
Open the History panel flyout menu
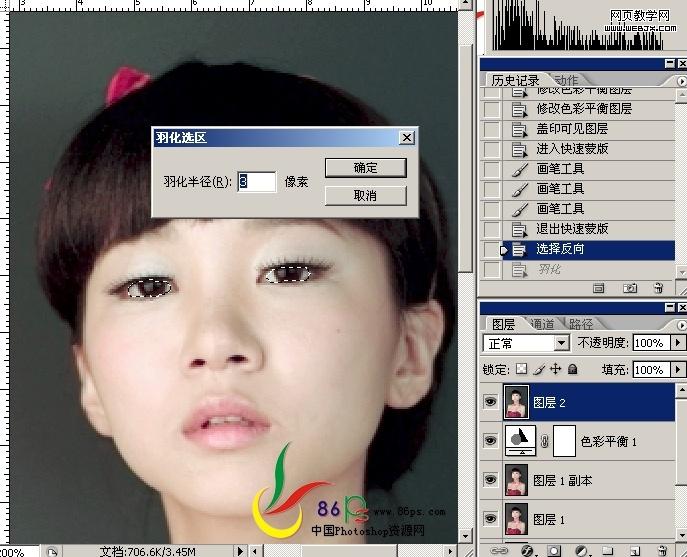pyautogui.click(x=681, y=81)
